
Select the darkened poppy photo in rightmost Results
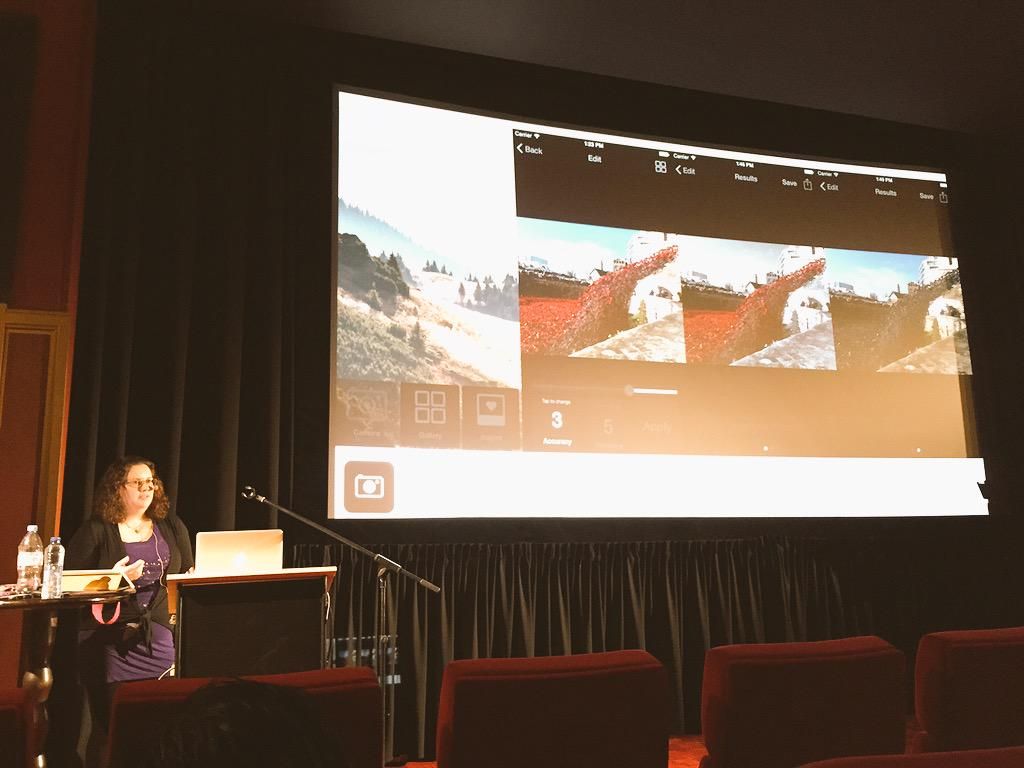pyautogui.click(x=898, y=320)
